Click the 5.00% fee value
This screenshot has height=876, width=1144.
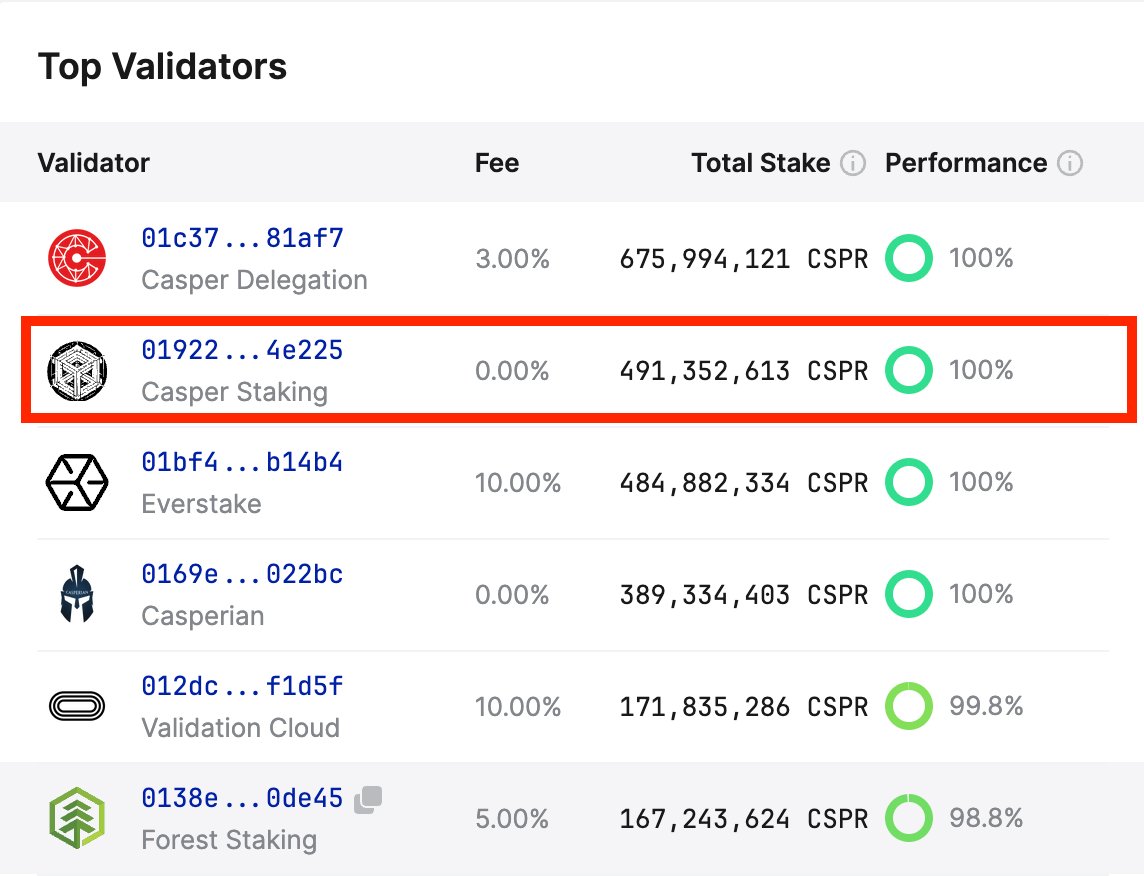(x=512, y=818)
